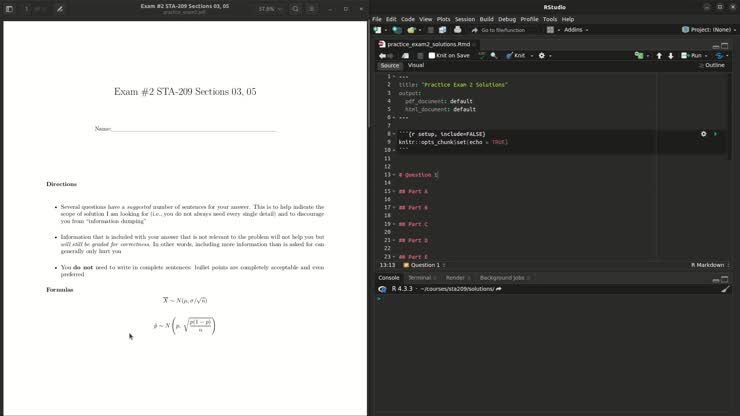Viewport: 740px width, 416px height.
Task: Open the Build menu
Action: point(487,19)
